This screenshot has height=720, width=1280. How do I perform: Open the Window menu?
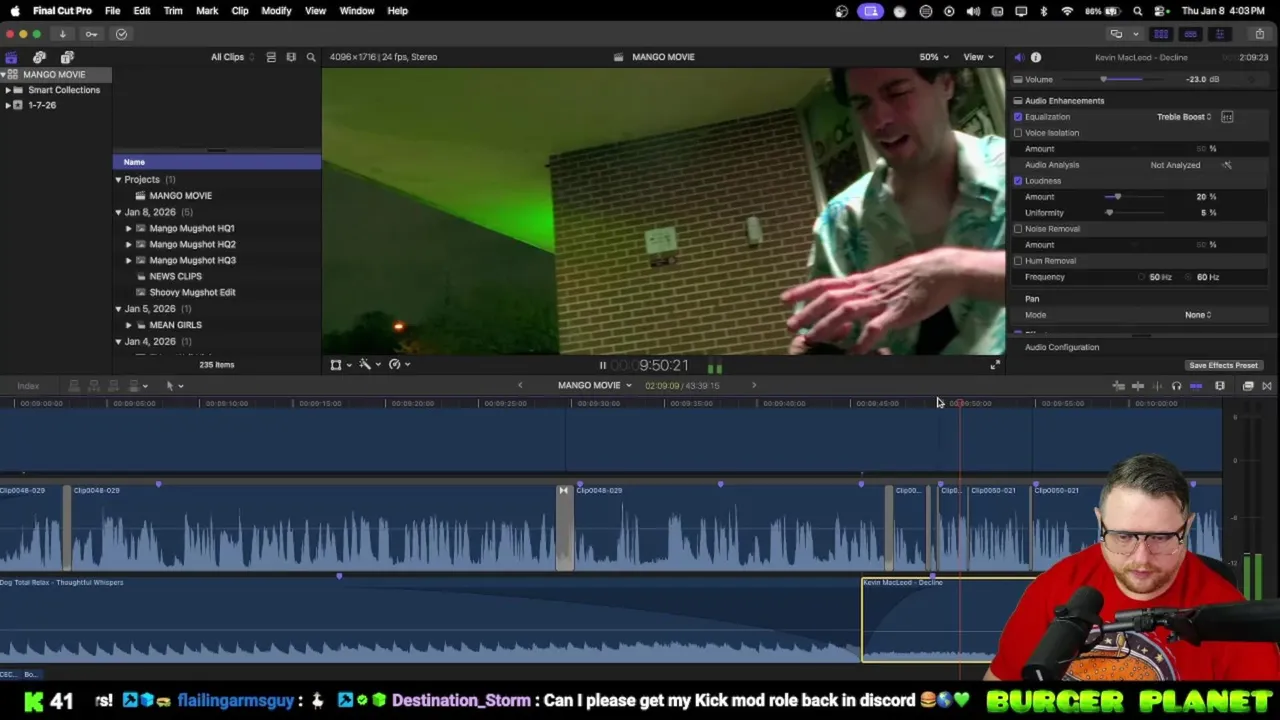click(x=357, y=11)
